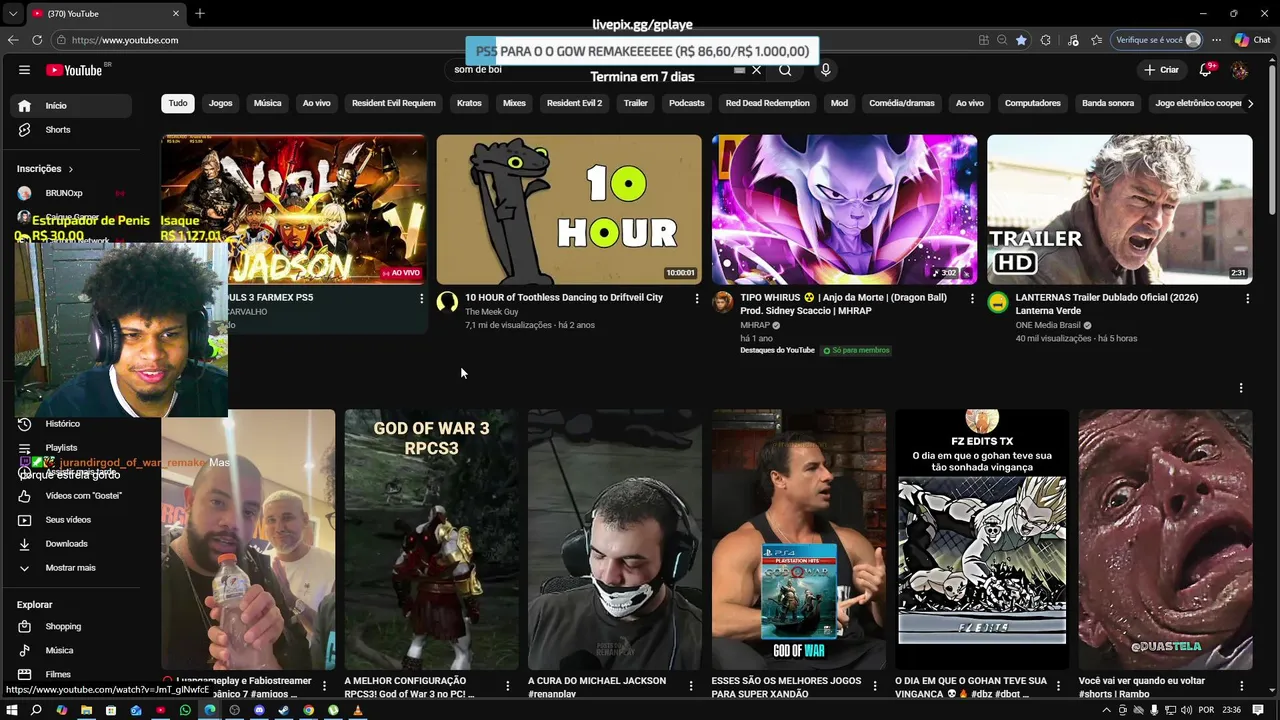The image size is (1280, 720).
Task: Click browser back arrow
Action: (x=13, y=40)
